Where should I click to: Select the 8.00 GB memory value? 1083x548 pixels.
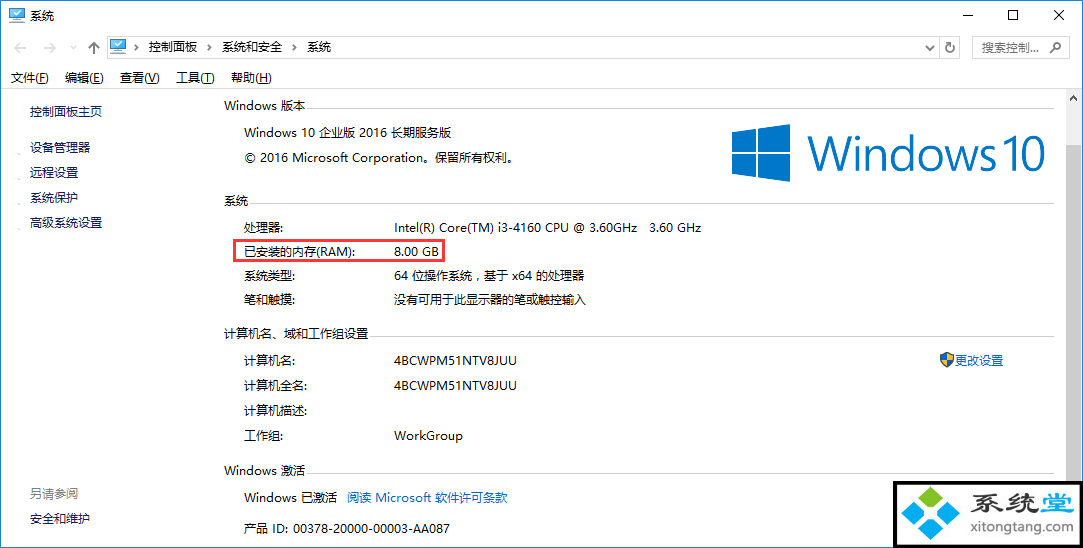[x=416, y=252]
